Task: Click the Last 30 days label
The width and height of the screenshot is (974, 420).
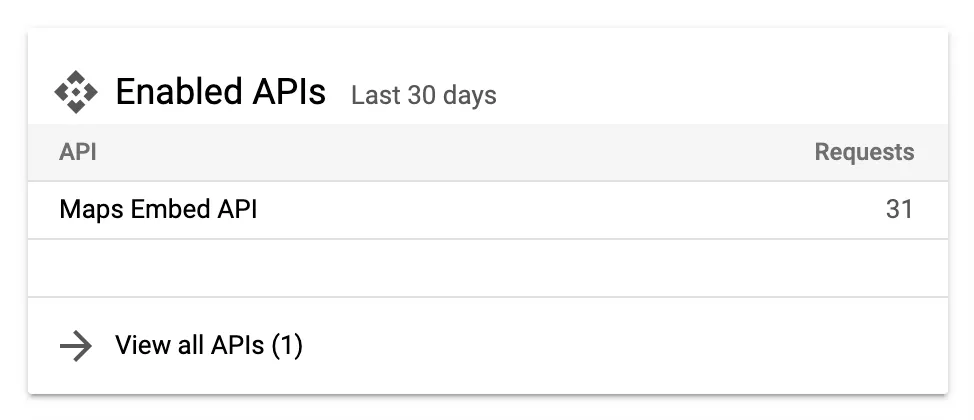Action: pos(424,96)
